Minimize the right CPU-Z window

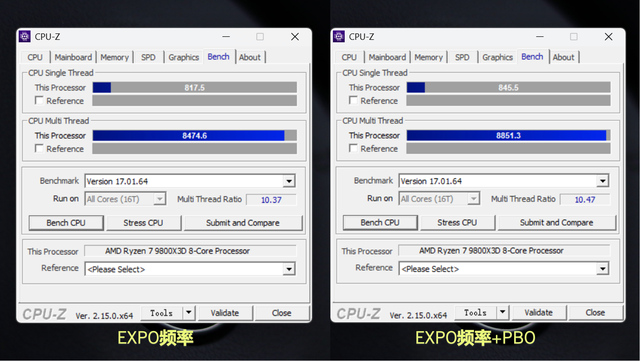[540, 37]
